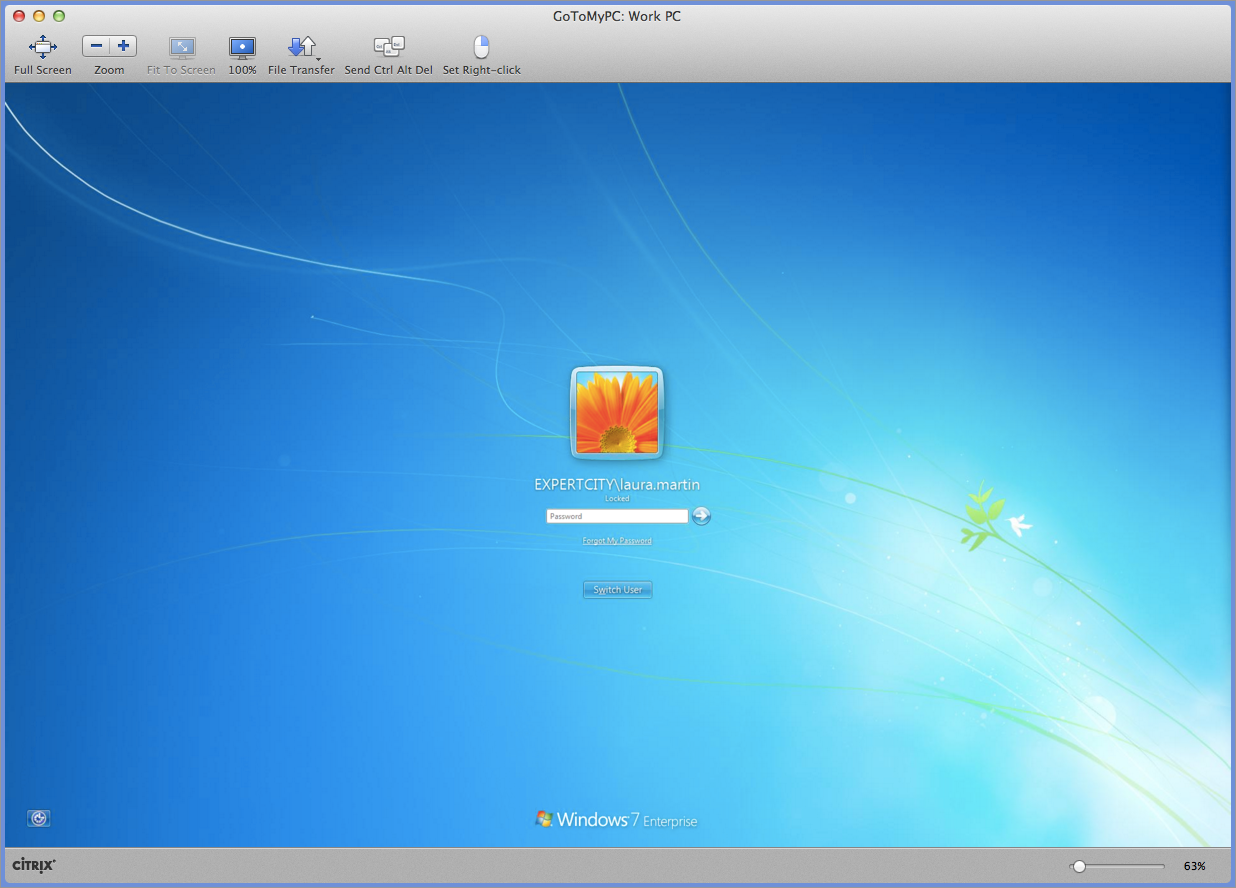
Task: Submit password with the arrow button
Action: (701, 516)
